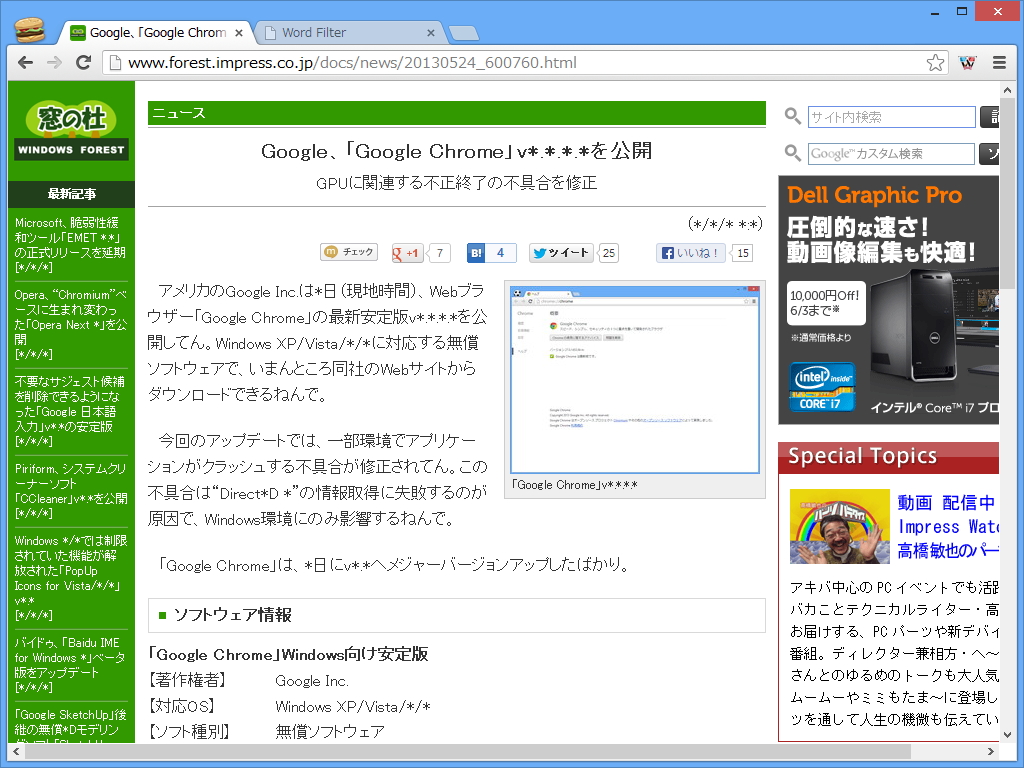Screen dimensions: 1024x768
Task: Open a new tab
Action: tap(464, 33)
